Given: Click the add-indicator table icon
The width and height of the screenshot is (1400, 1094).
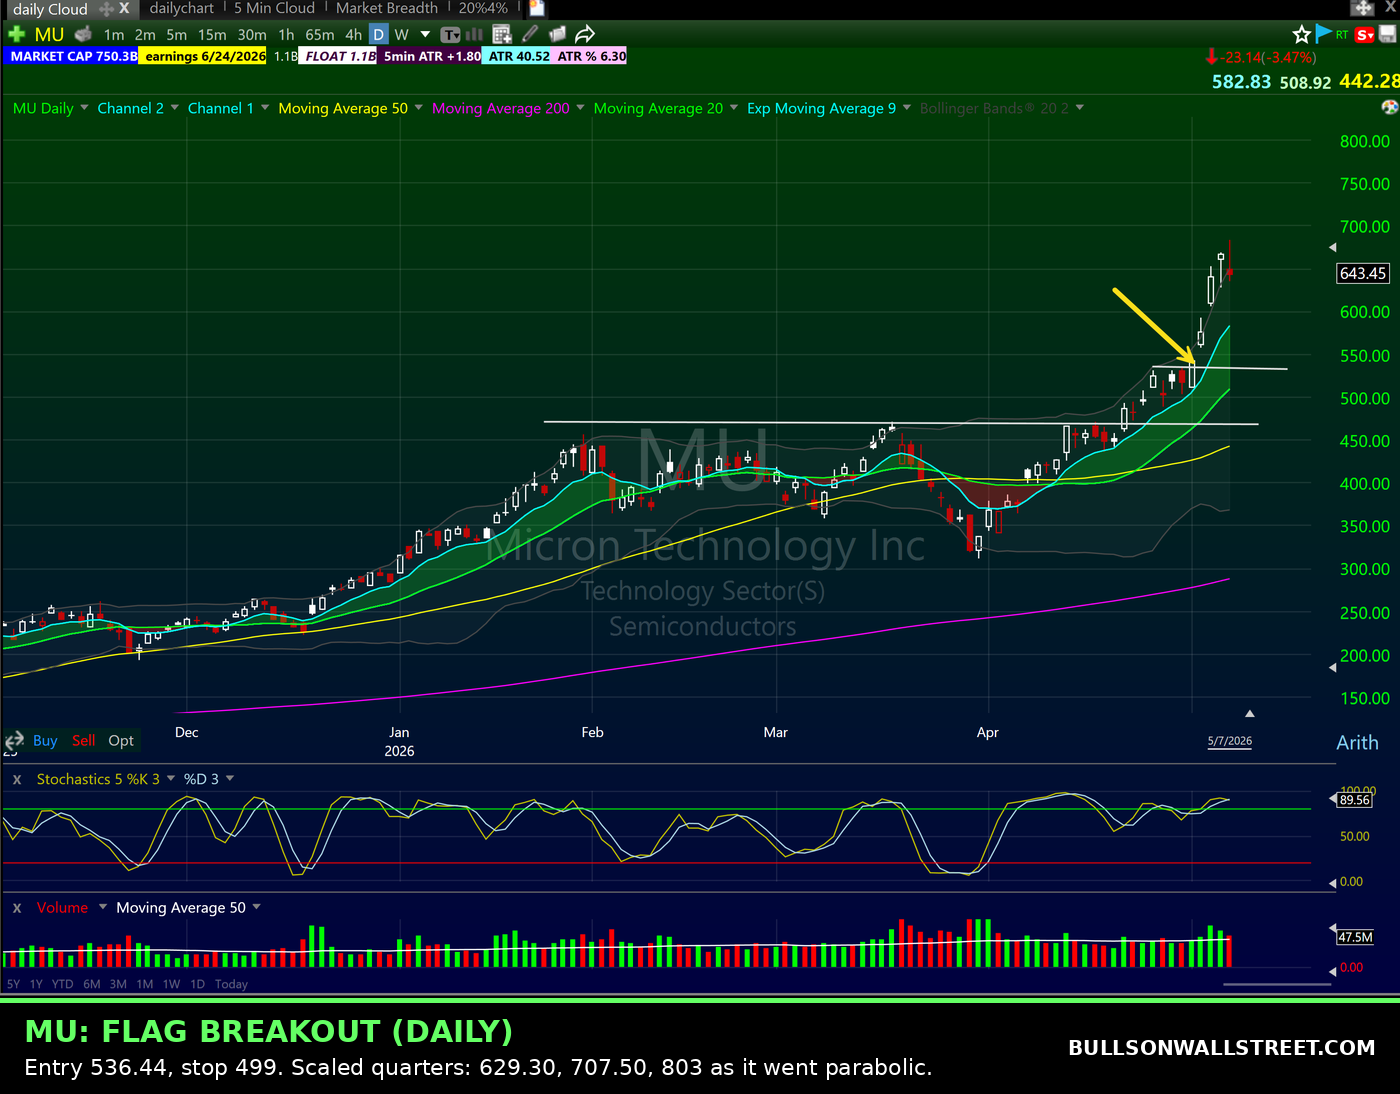Looking at the screenshot, I should click(x=502, y=34).
